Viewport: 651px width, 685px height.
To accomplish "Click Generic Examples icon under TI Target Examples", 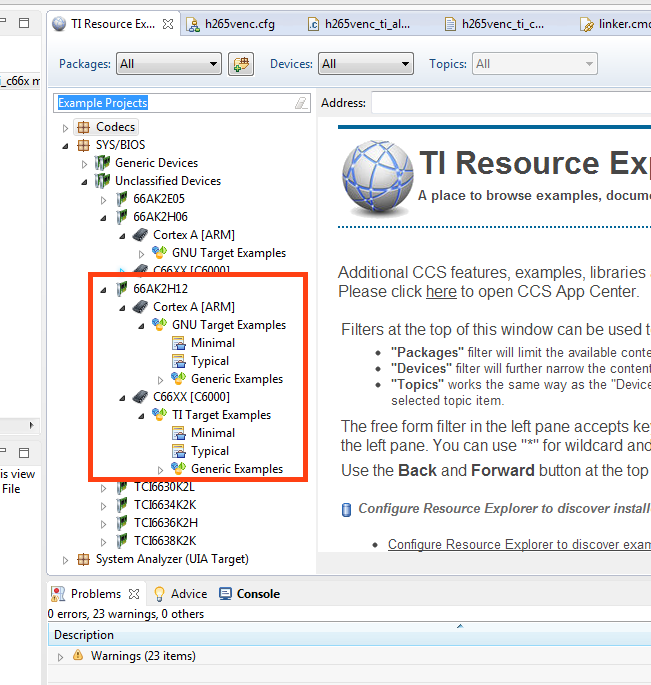I will click(178, 468).
